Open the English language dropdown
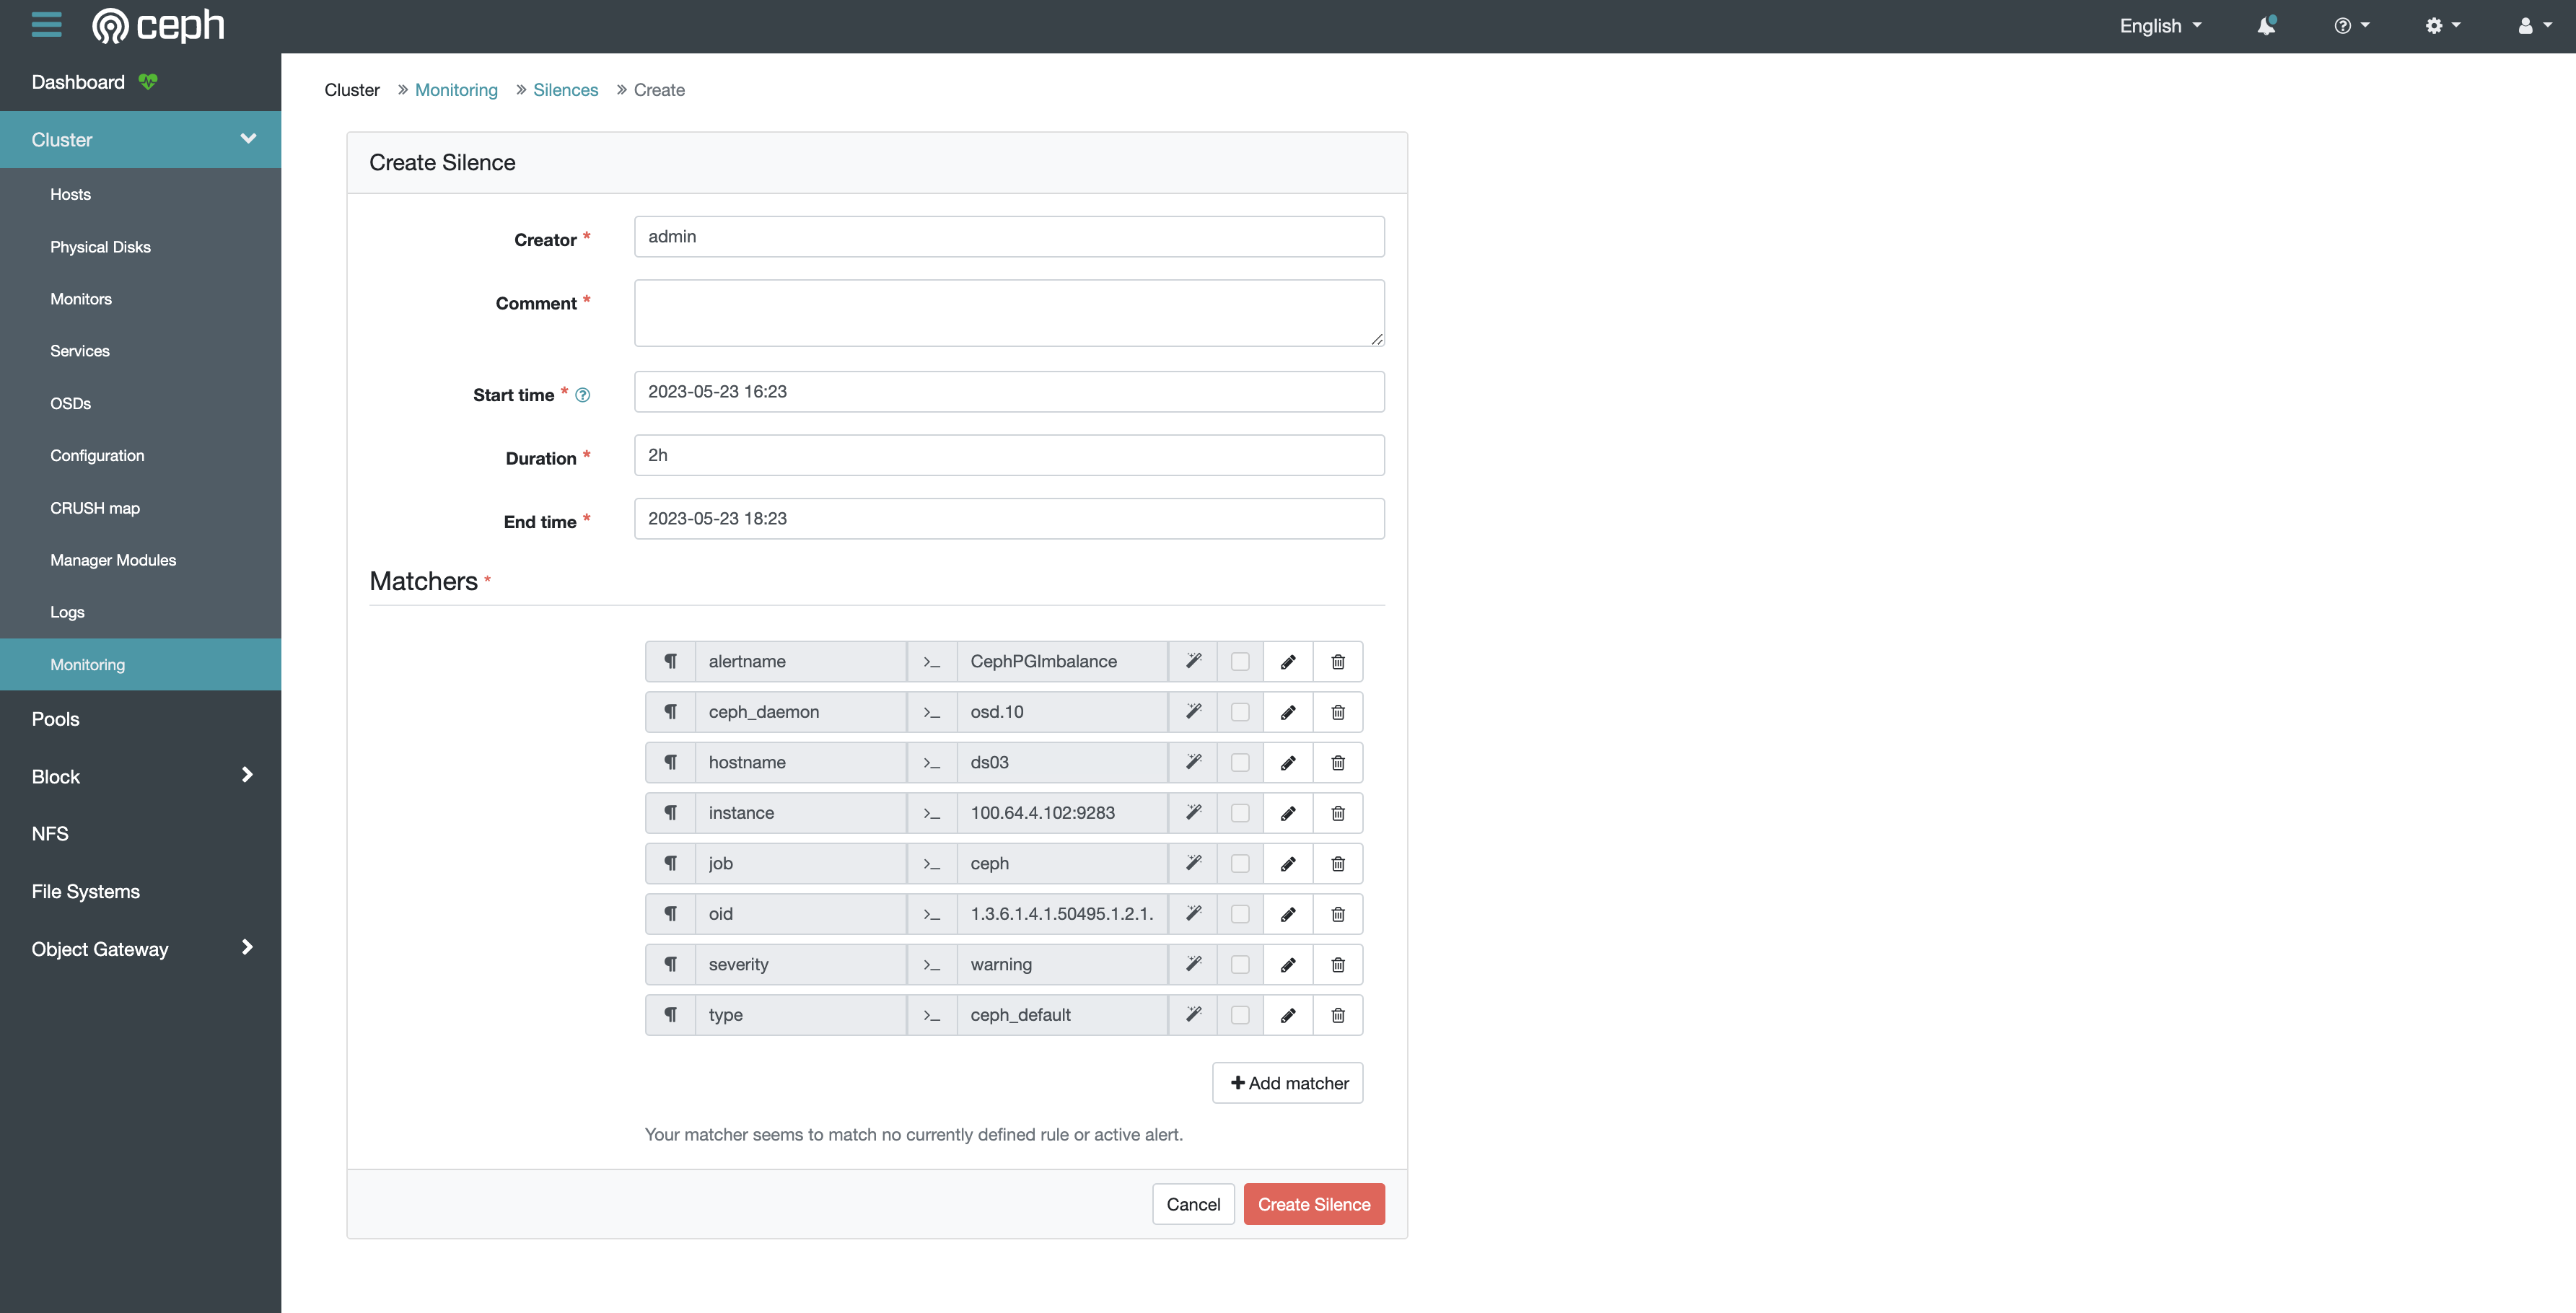This screenshot has height=1313, width=2576. click(2160, 25)
